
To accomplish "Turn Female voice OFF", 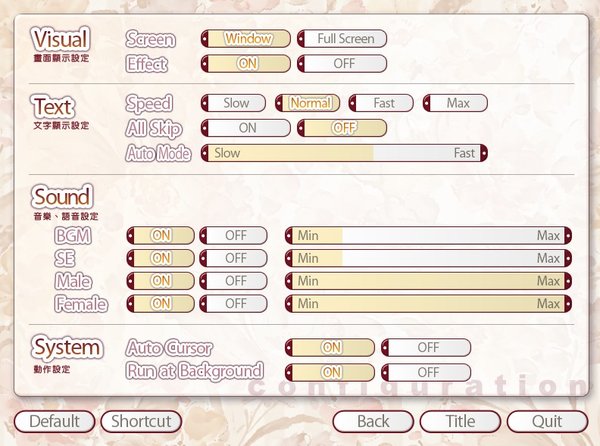I will point(234,304).
